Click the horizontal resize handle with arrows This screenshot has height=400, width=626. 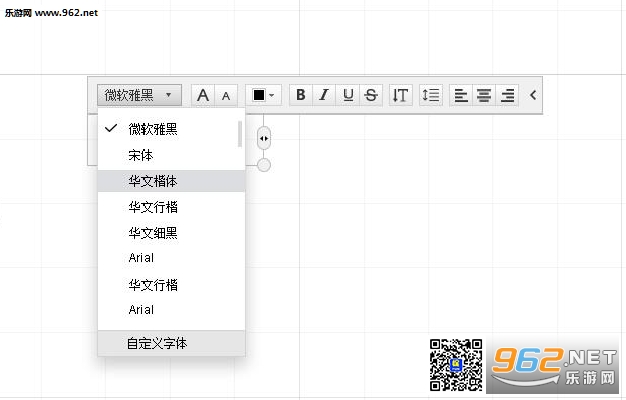click(x=263, y=139)
